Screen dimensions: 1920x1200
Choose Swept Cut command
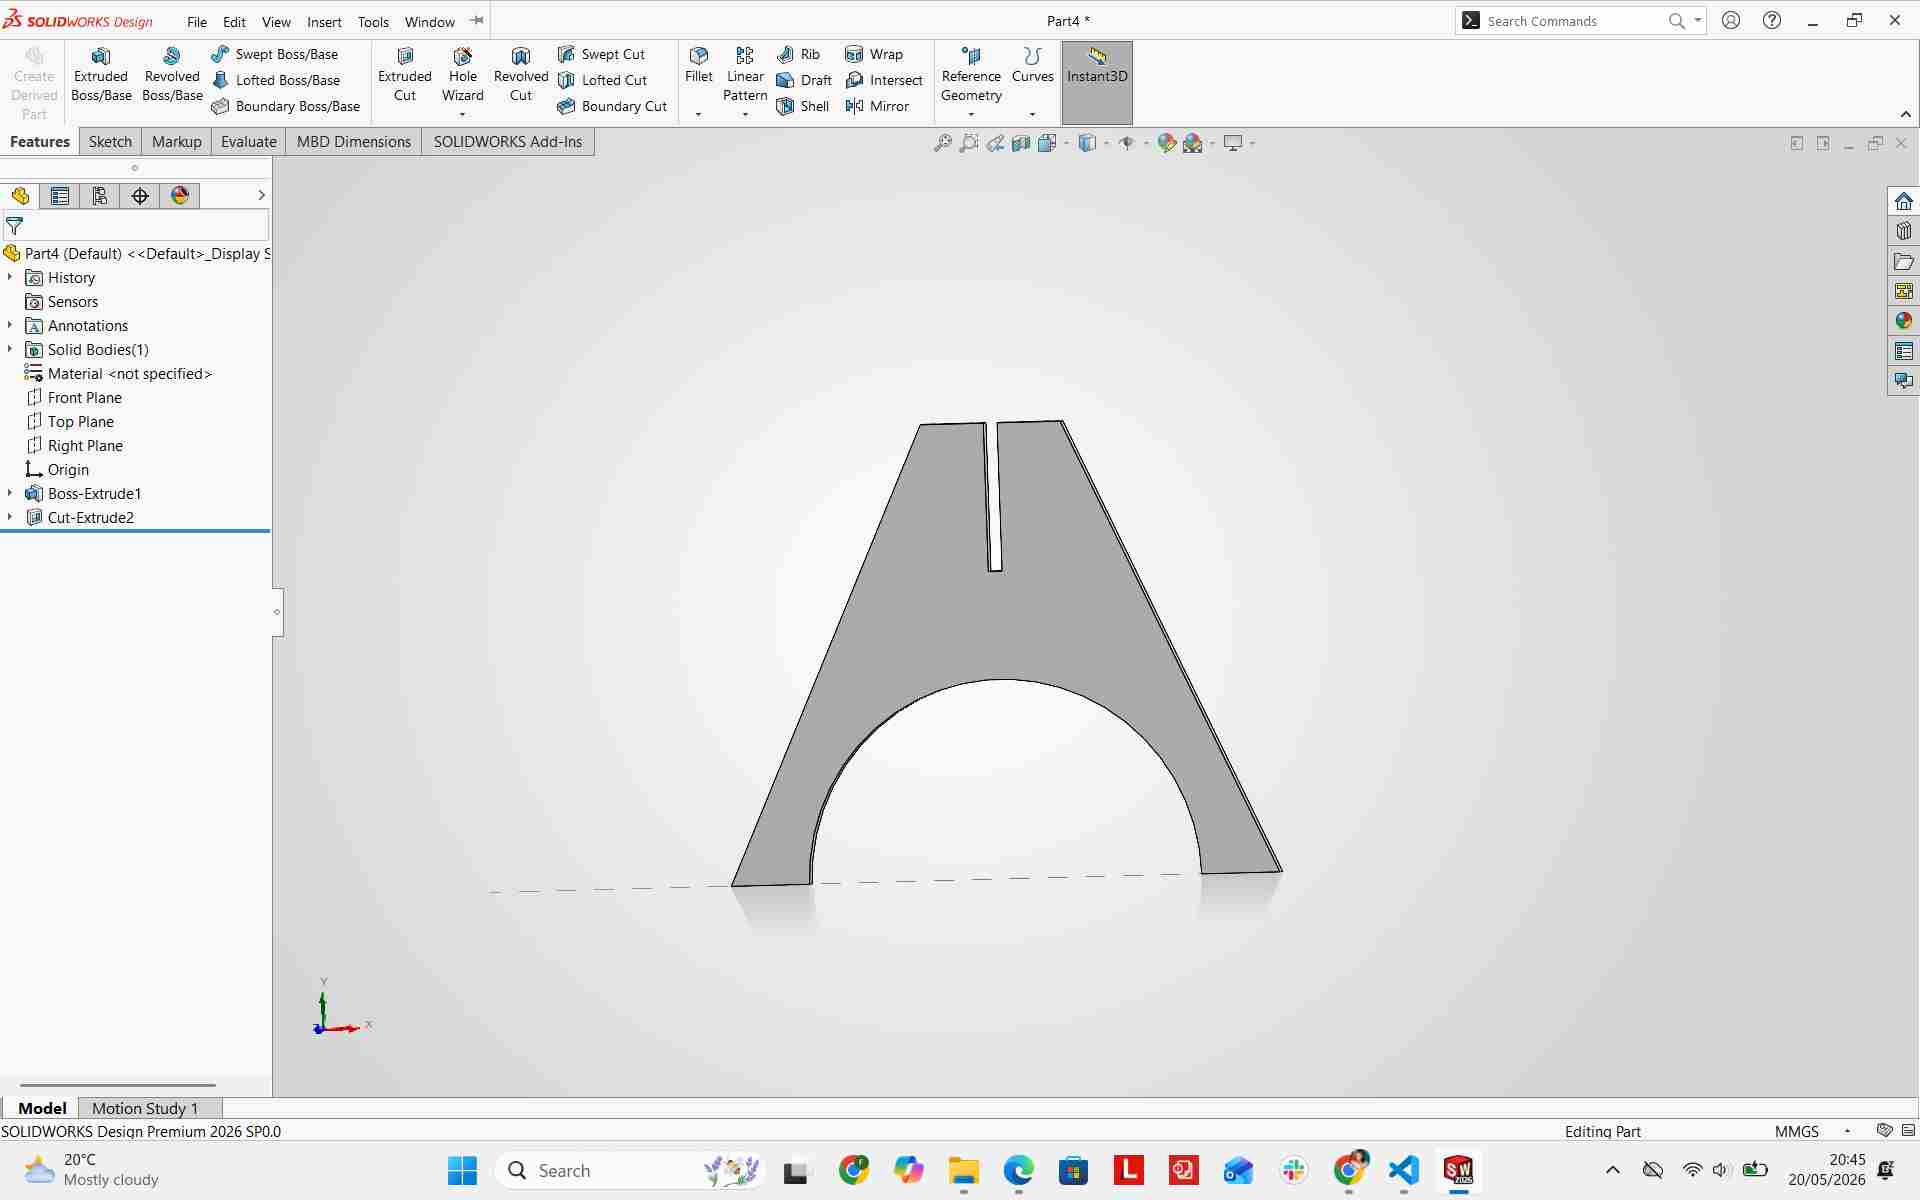[x=602, y=54]
